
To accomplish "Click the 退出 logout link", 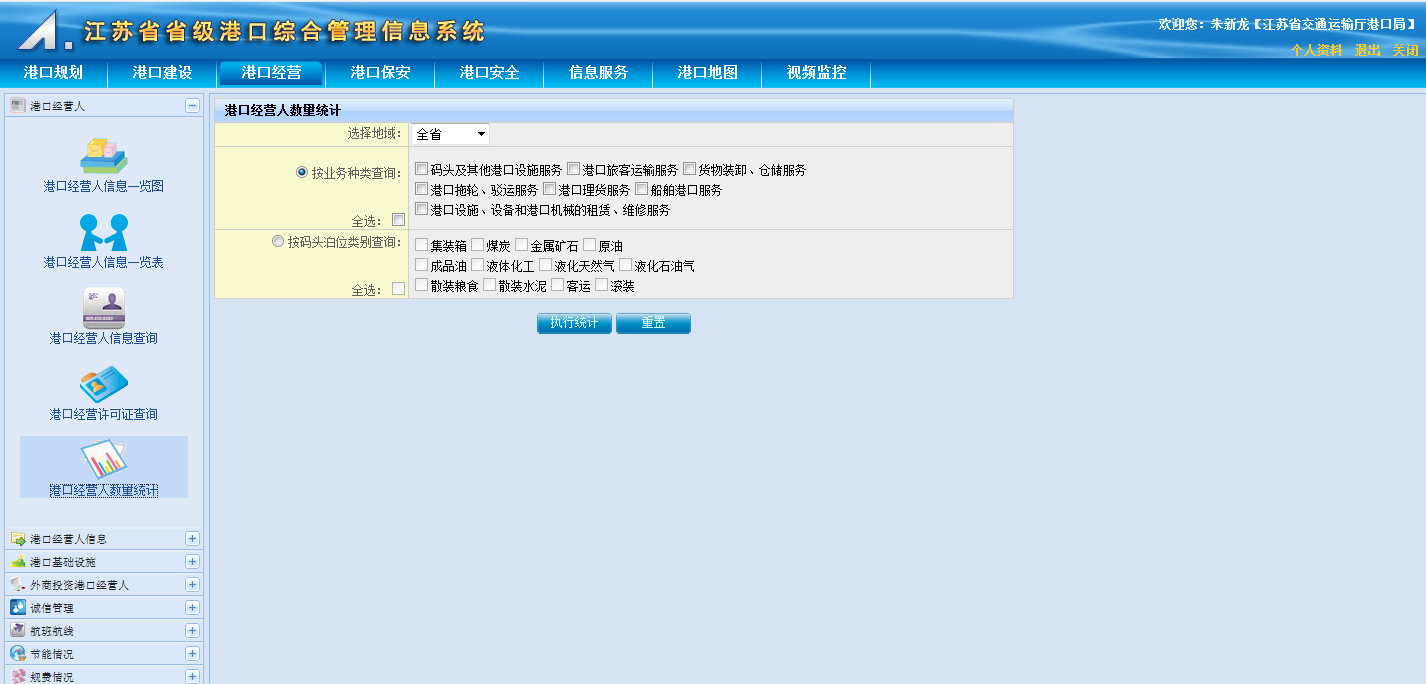I will click(1367, 50).
